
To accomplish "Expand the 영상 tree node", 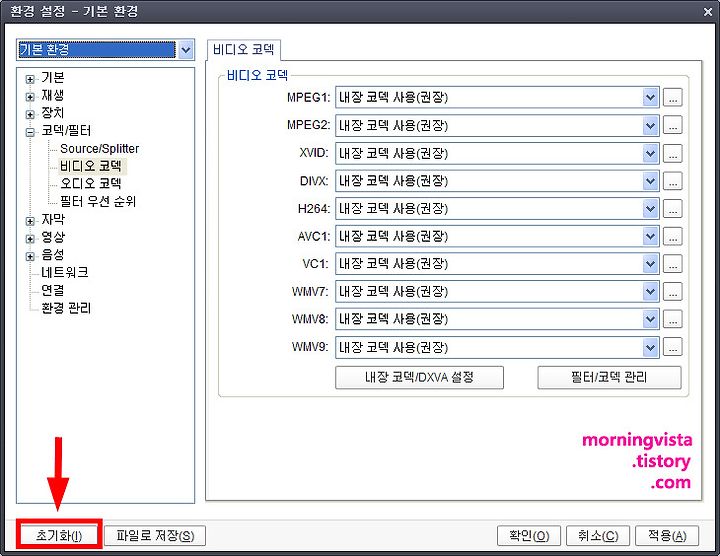I will 30,239.
